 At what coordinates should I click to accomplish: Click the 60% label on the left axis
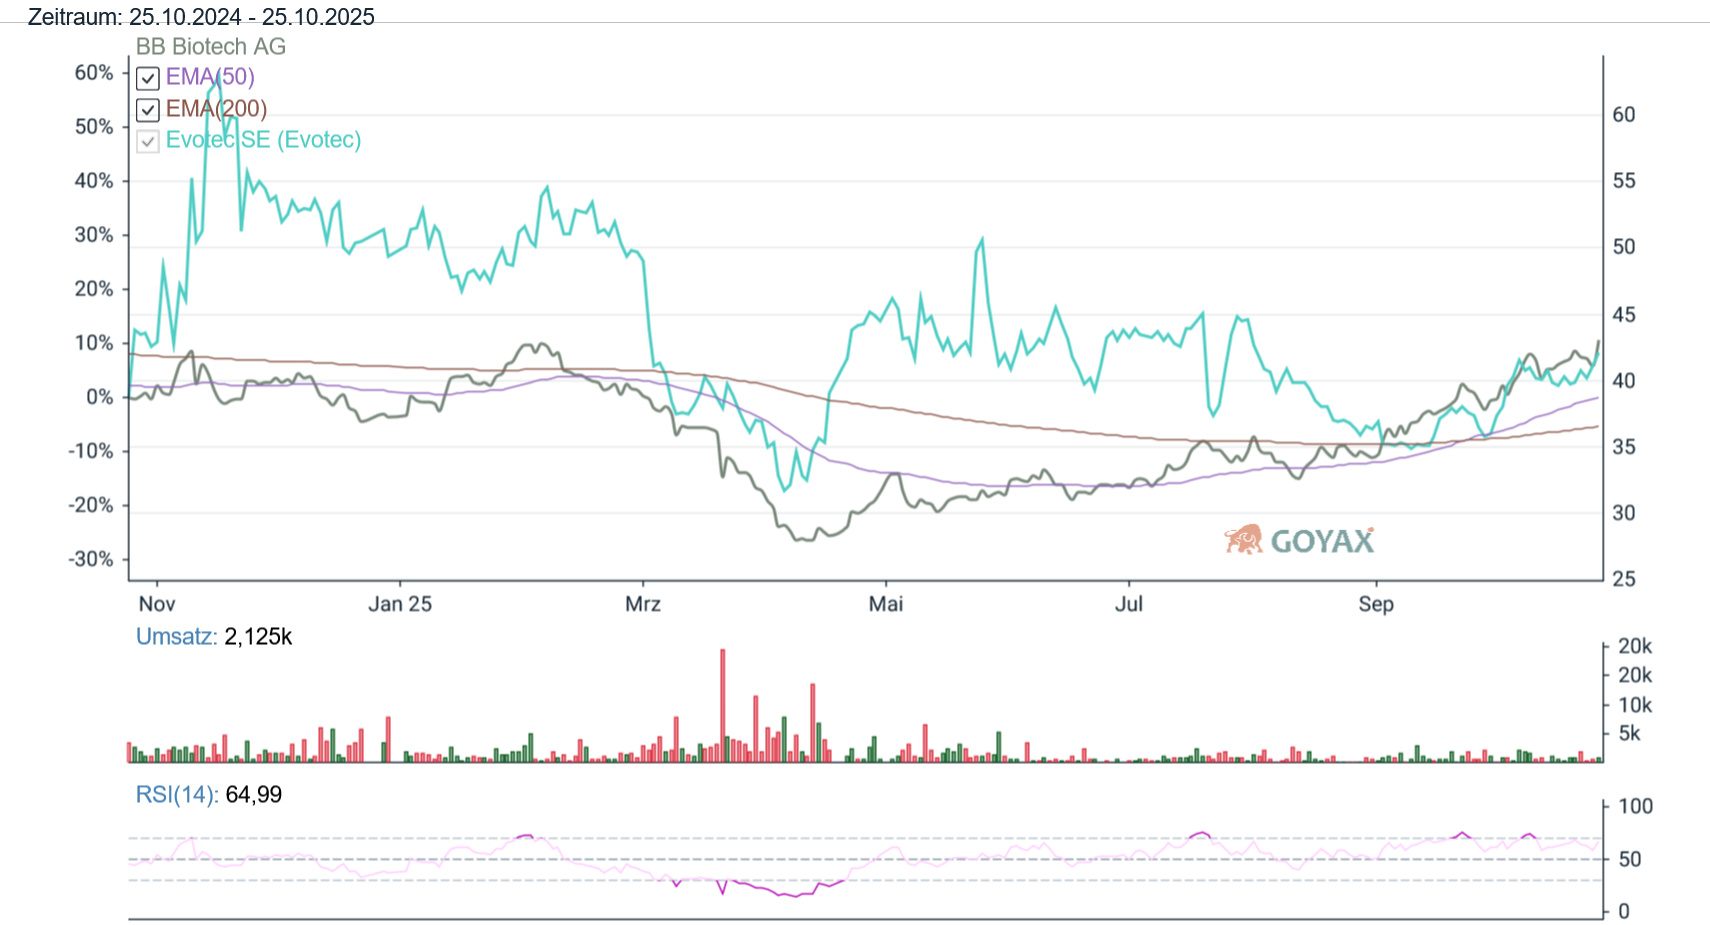click(94, 73)
